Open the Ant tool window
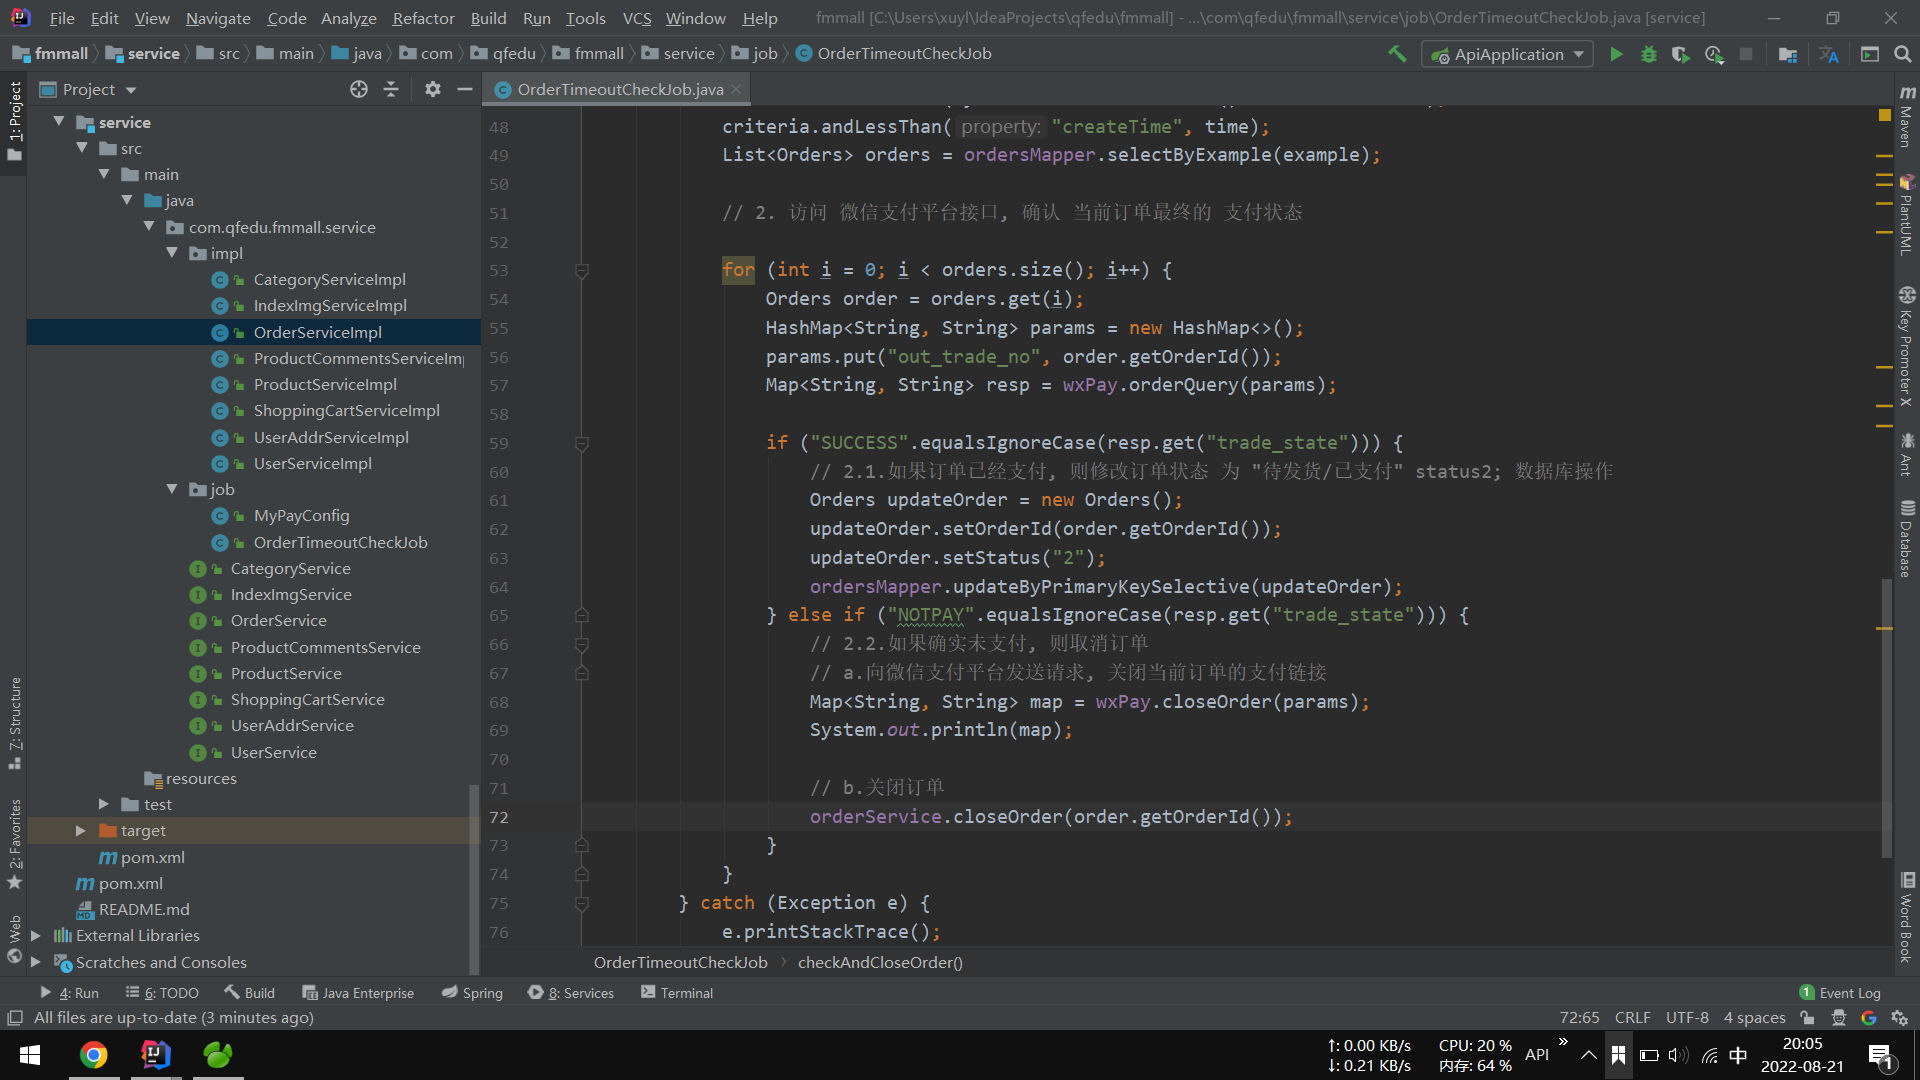1920x1080 pixels. click(x=1907, y=455)
